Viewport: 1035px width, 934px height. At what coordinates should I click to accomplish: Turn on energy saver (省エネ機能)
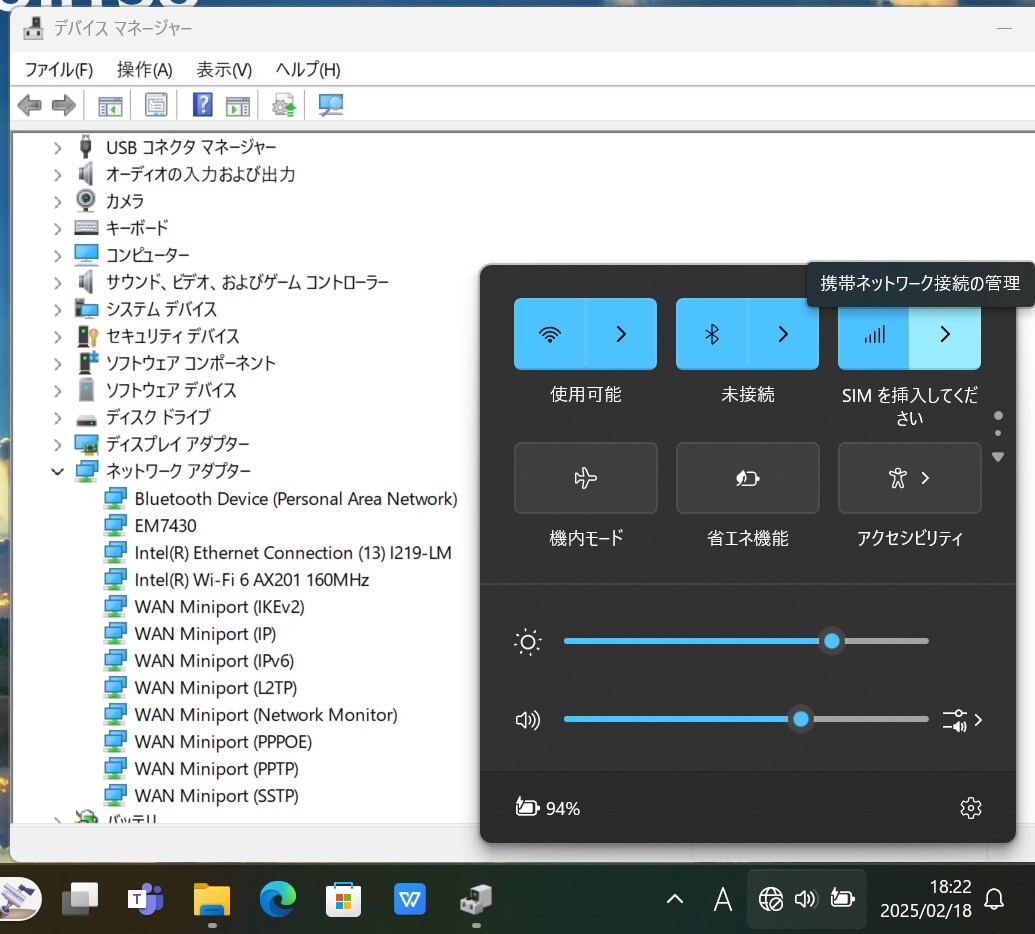(x=747, y=479)
